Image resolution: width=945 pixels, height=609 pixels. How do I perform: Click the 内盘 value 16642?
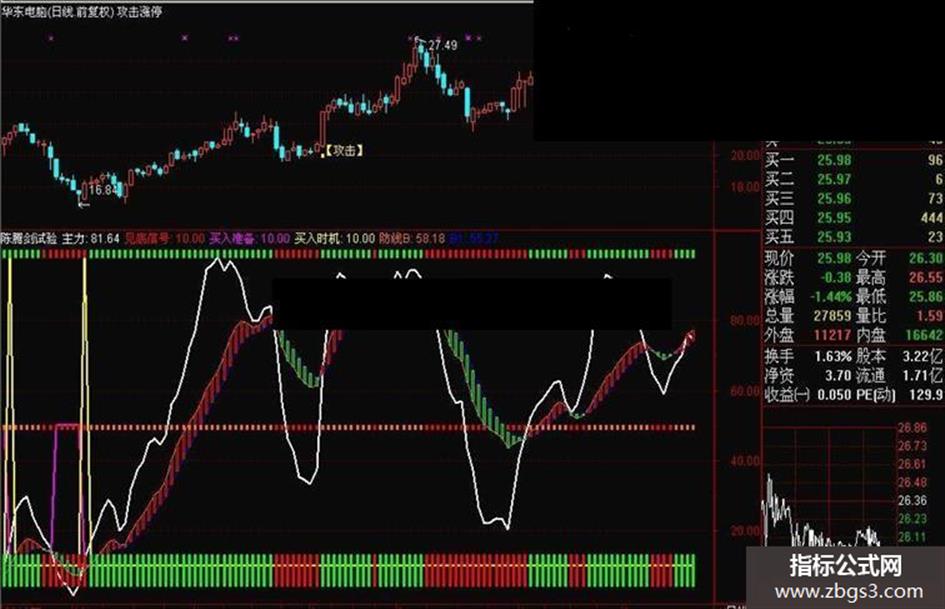click(x=924, y=335)
